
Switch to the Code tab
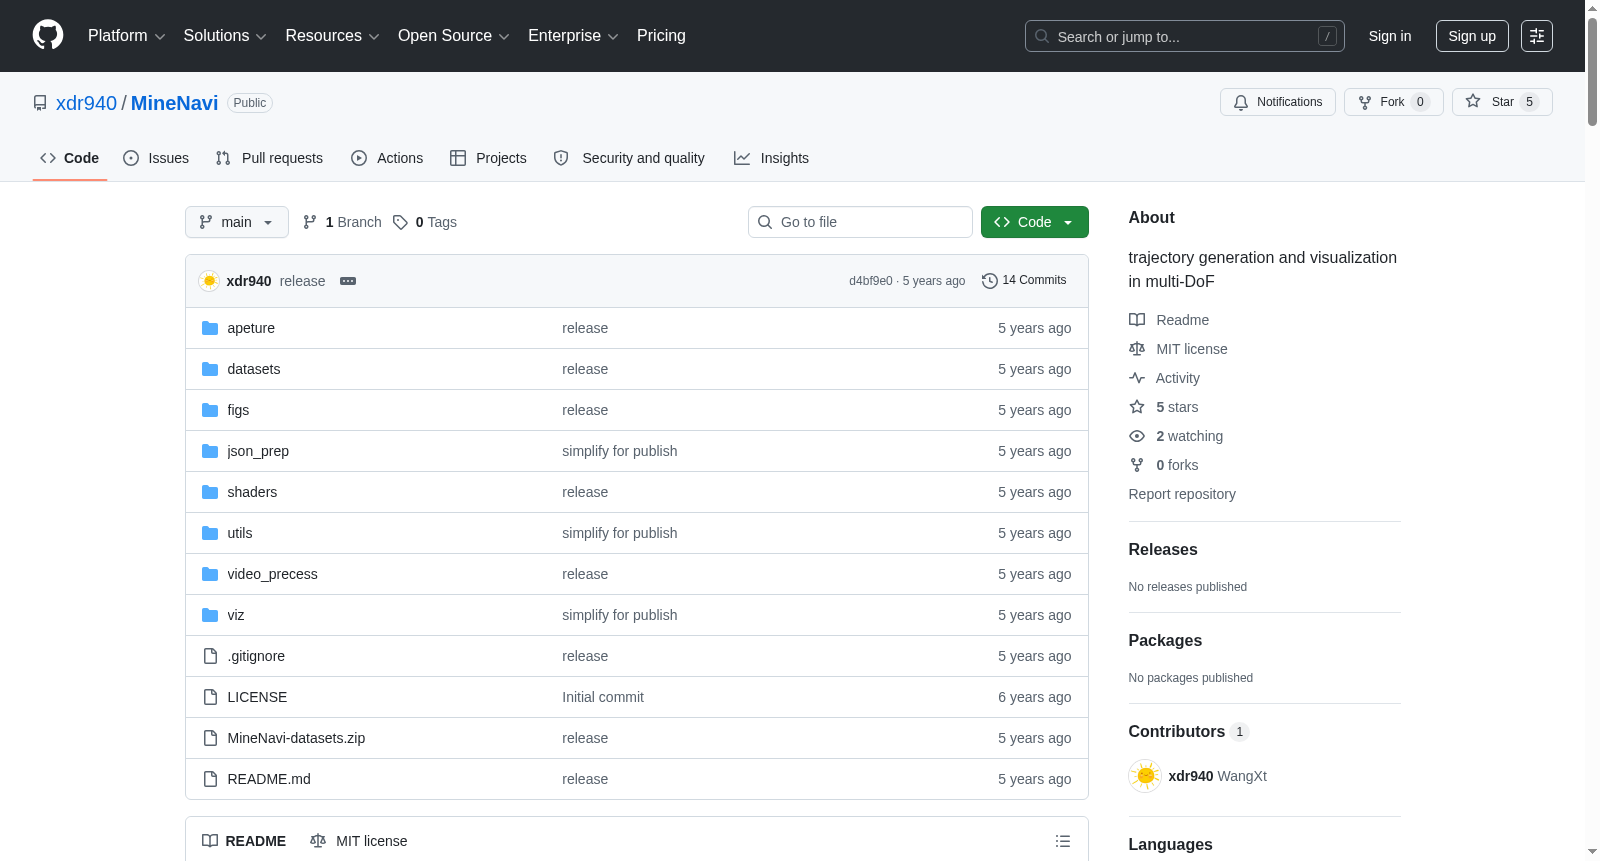click(x=70, y=158)
